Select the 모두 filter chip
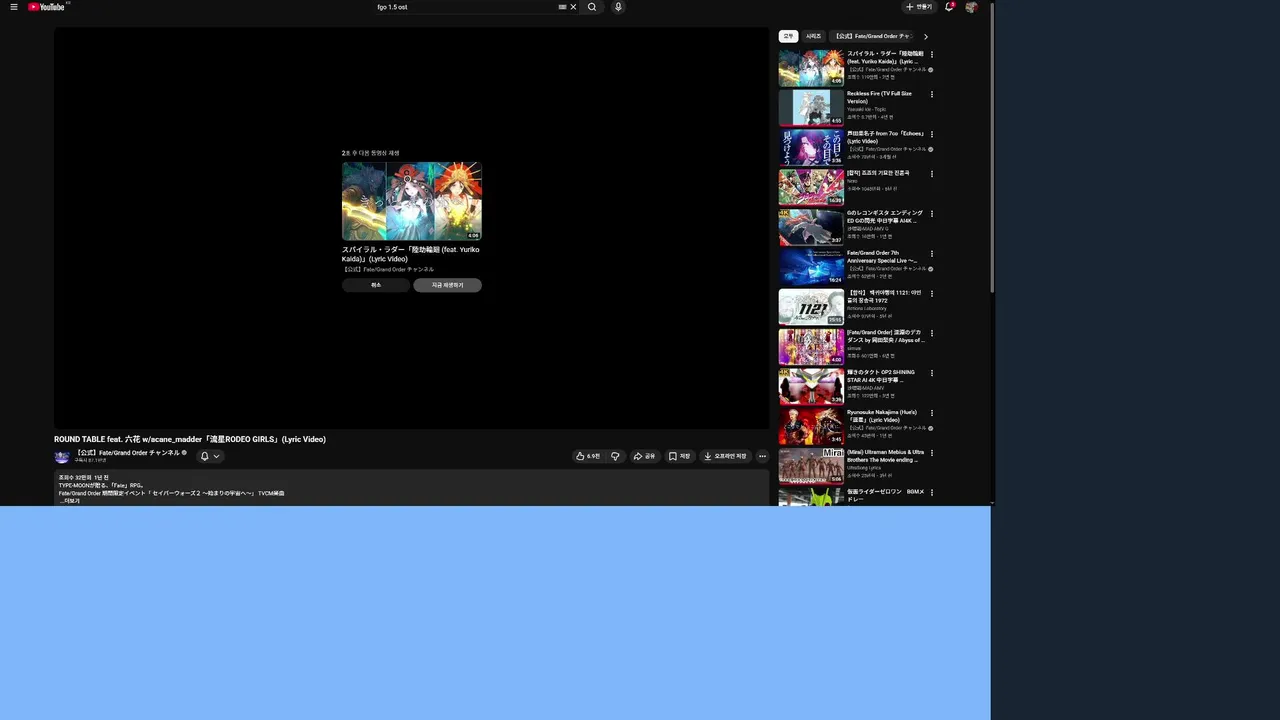The width and height of the screenshot is (1280, 720). coord(788,36)
